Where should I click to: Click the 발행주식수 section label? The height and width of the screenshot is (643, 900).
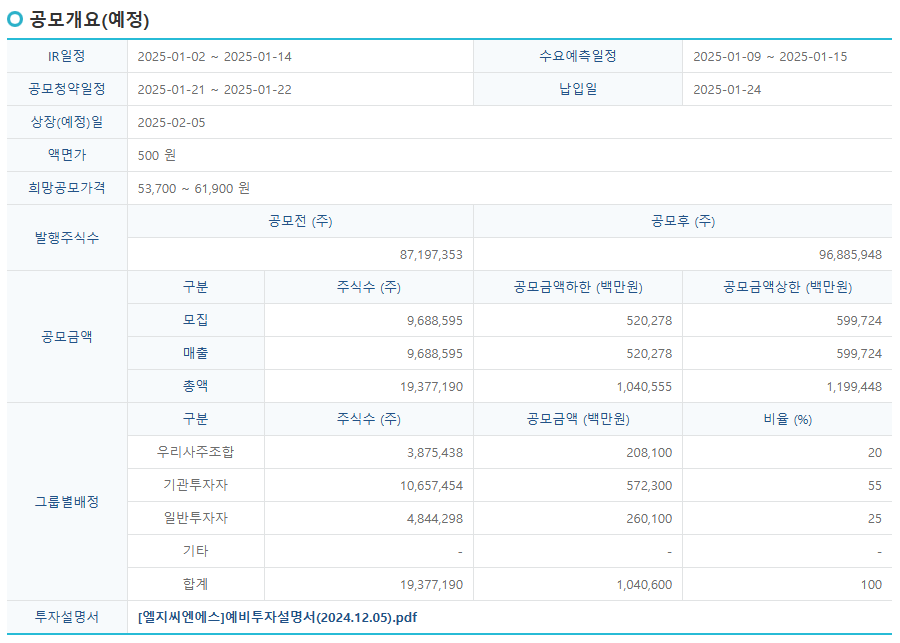coord(65,238)
